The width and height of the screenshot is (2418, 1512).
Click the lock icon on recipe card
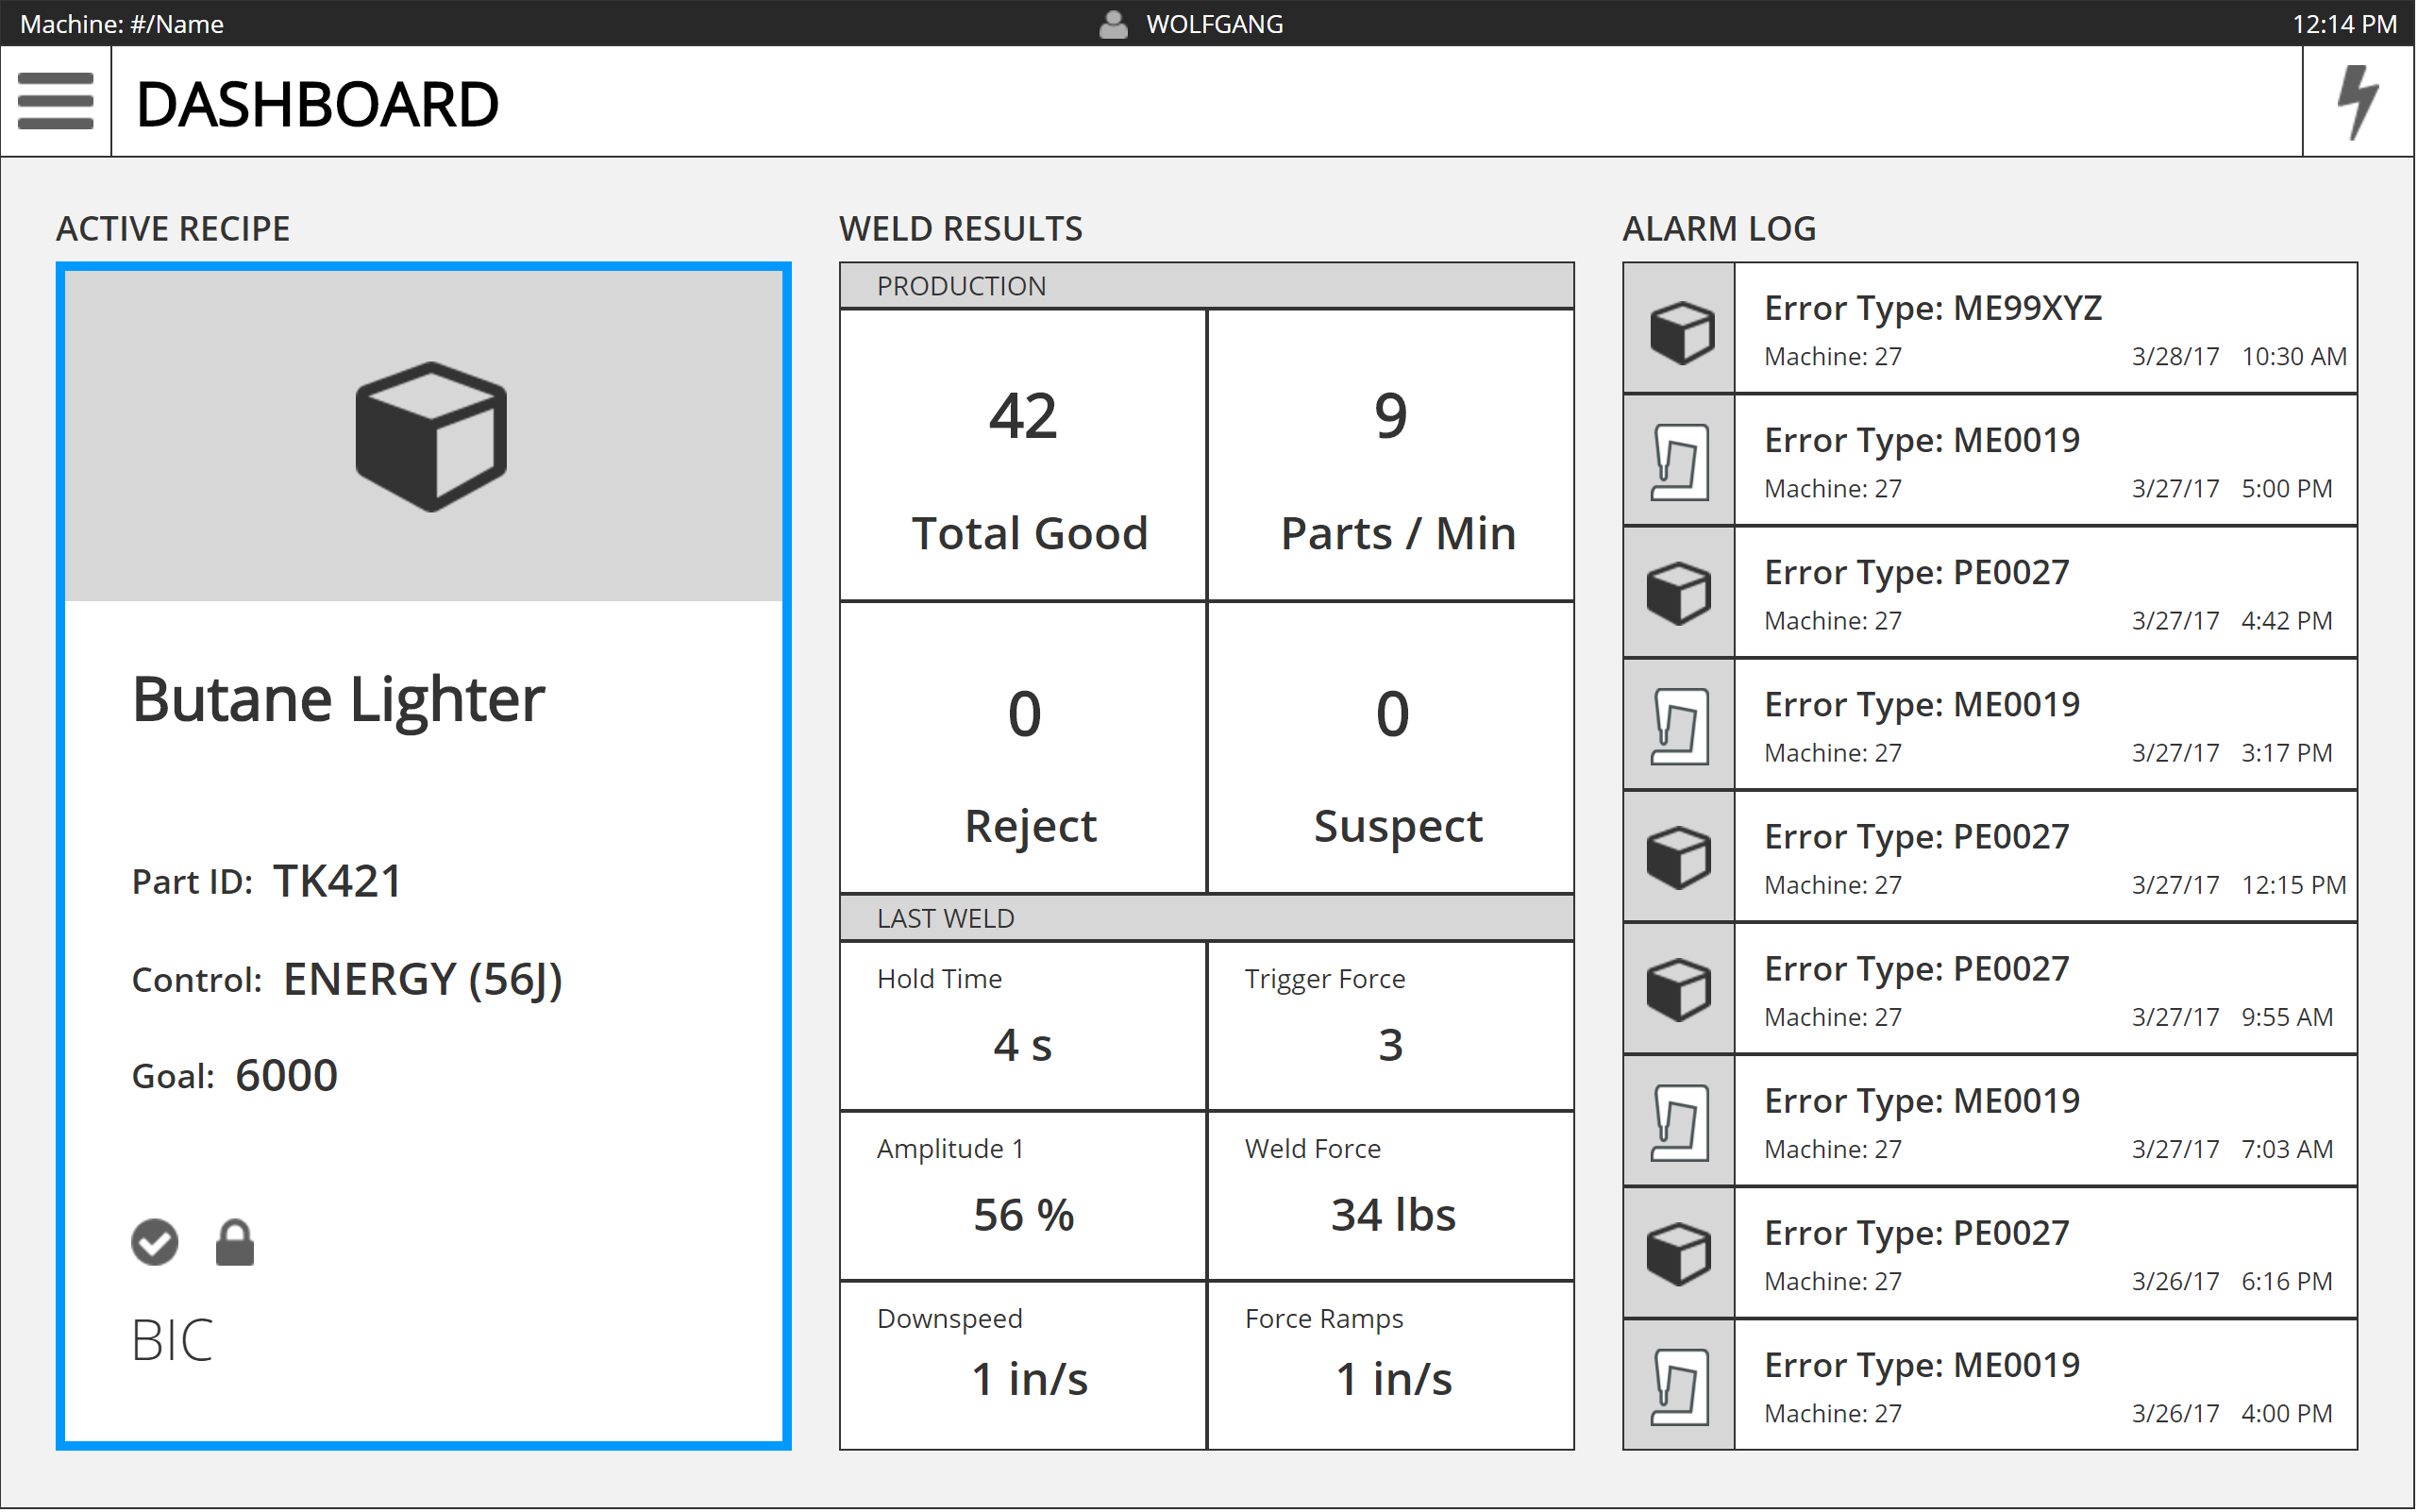235,1243
